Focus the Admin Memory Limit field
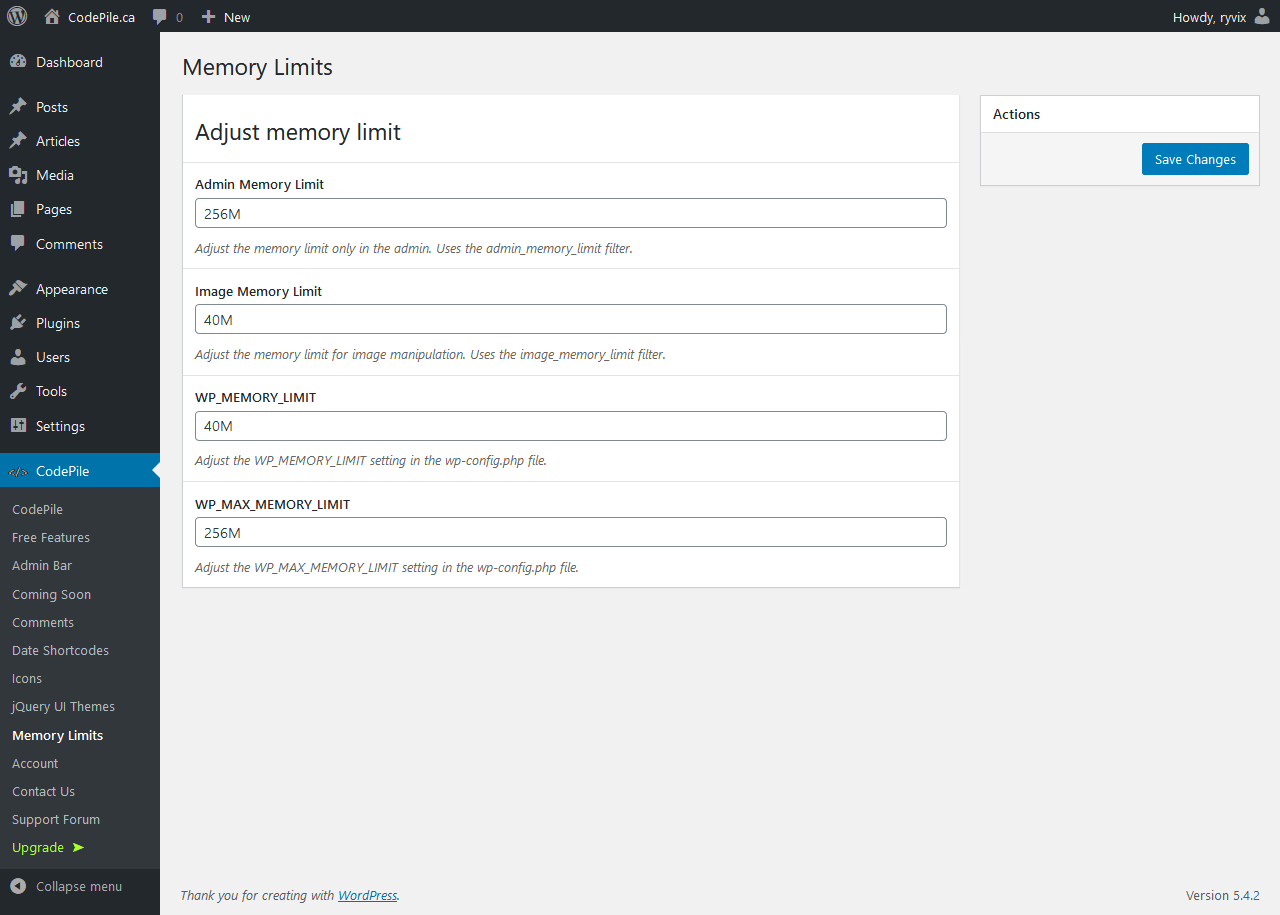 coord(570,213)
